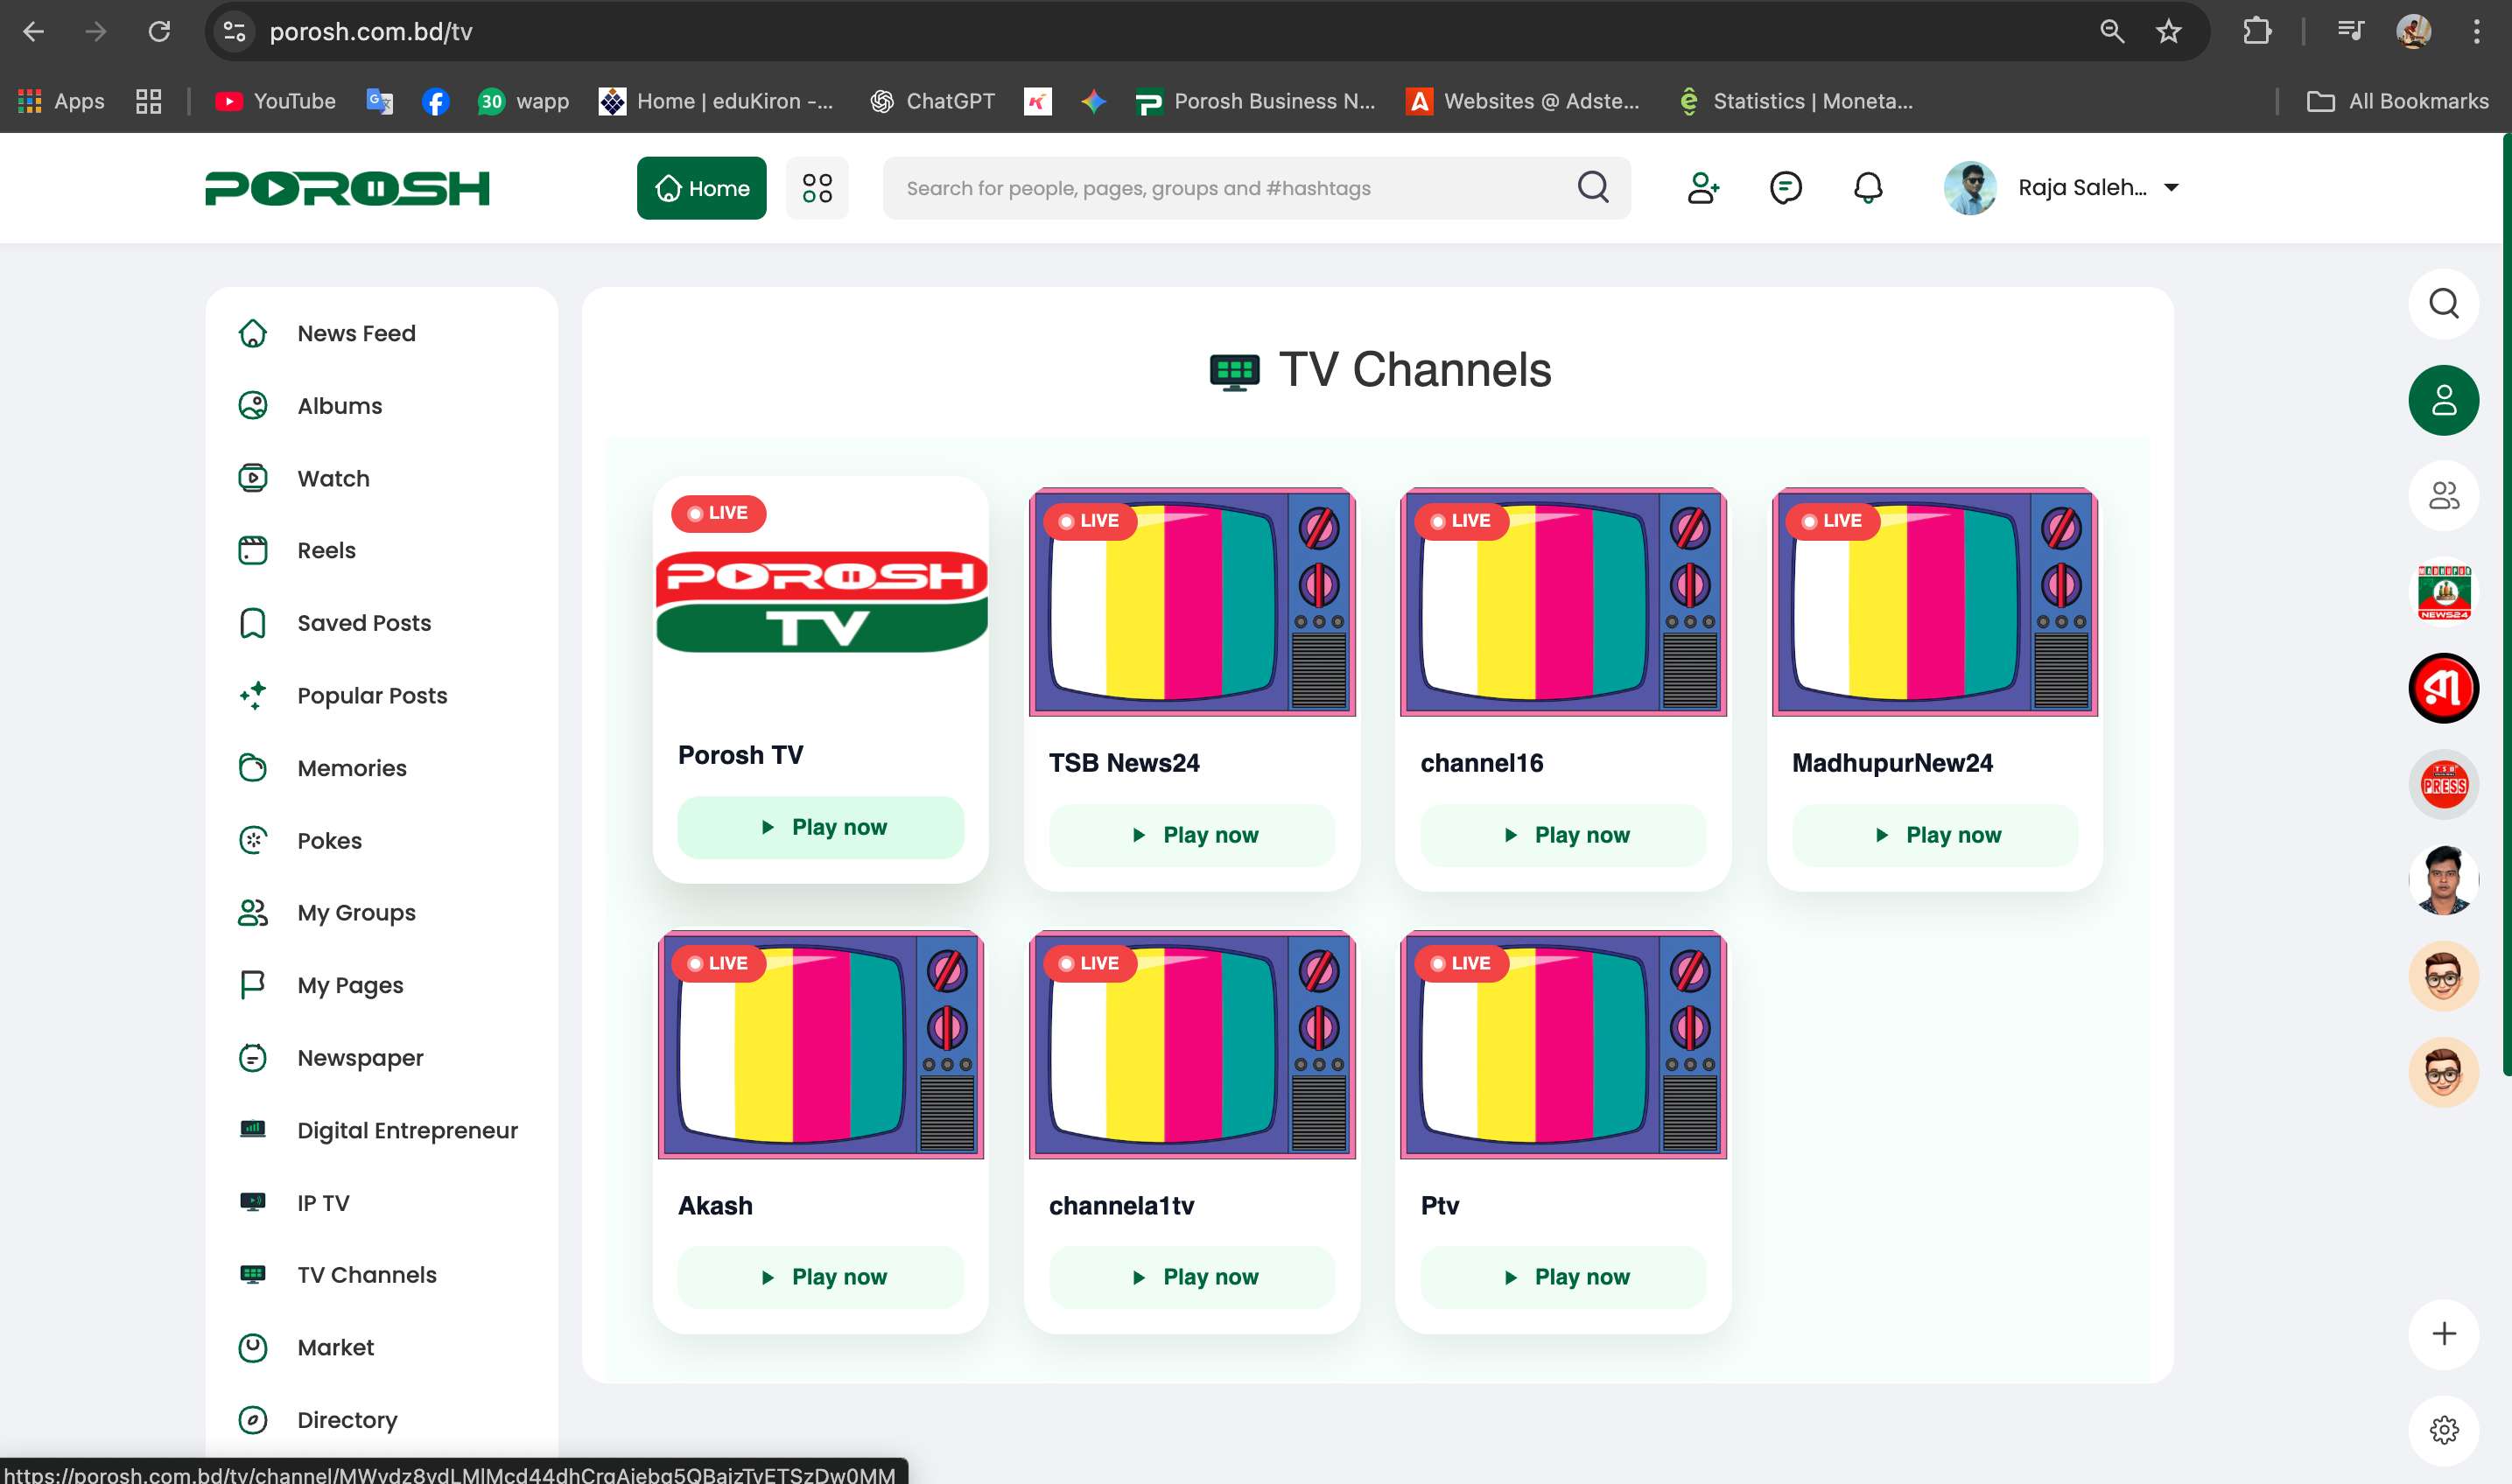The image size is (2512, 1484).
Task: Open the Chrome three-dot menu
Action: tap(2476, 32)
